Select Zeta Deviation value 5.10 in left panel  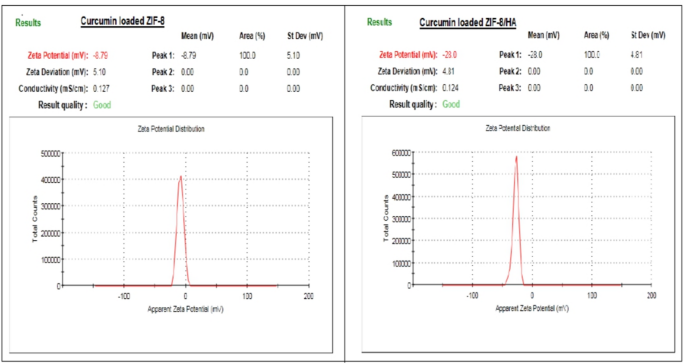(x=100, y=72)
